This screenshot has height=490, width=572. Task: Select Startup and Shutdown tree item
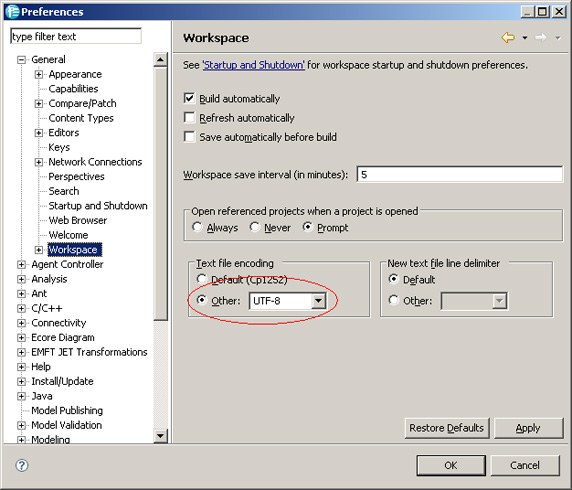(x=98, y=205)
